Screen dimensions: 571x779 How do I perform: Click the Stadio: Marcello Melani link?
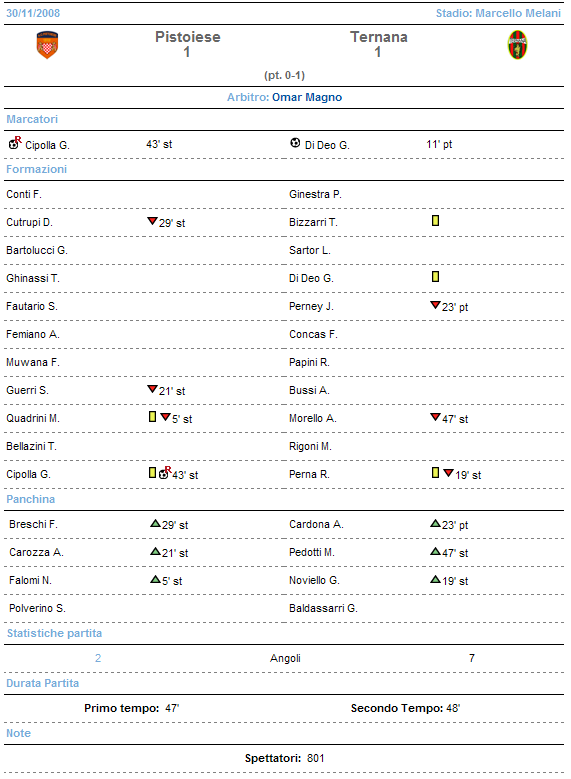point(498,13)
